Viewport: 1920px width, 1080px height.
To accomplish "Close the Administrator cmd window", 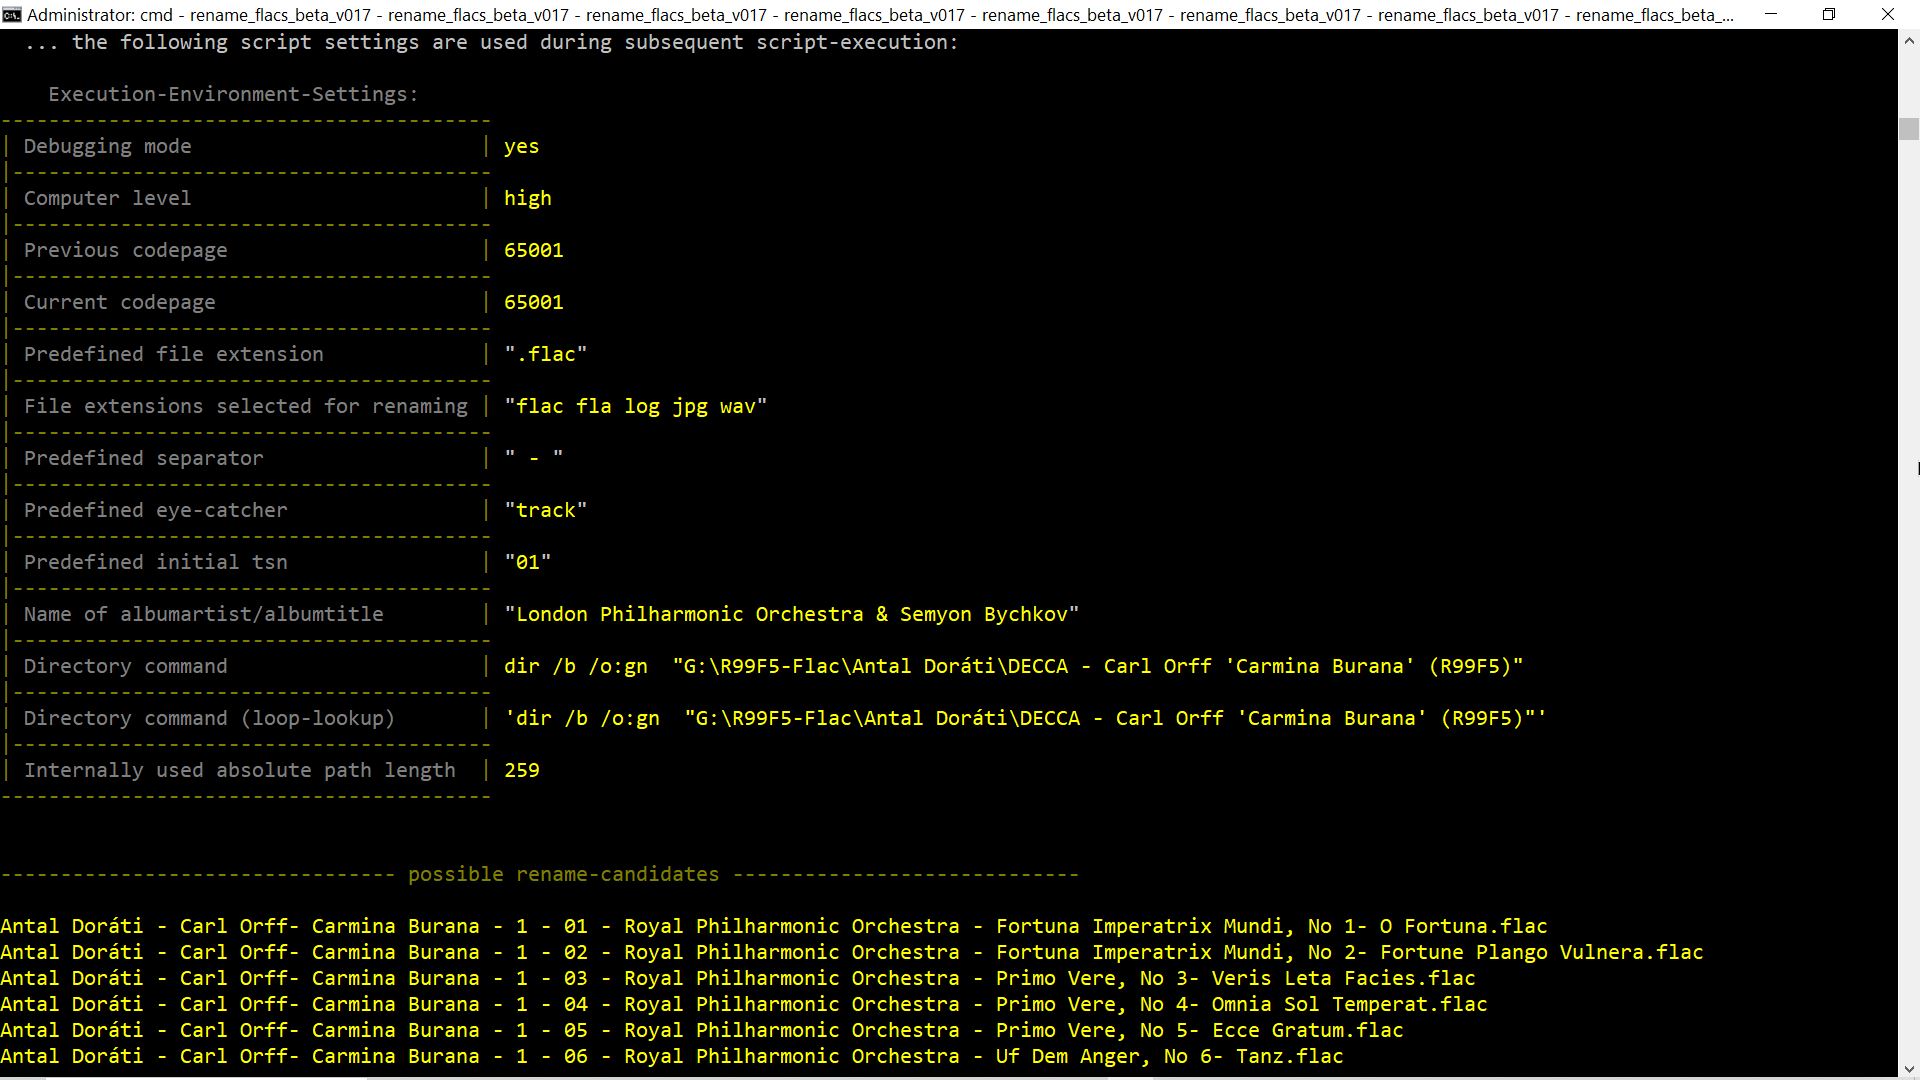I will coord(1888,15).
